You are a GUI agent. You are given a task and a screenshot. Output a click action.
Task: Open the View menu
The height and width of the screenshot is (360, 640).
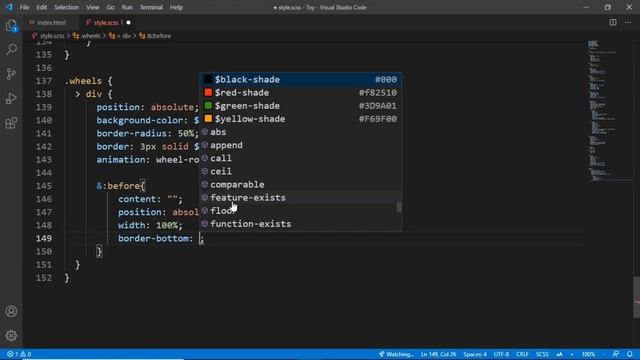point(93,7)
